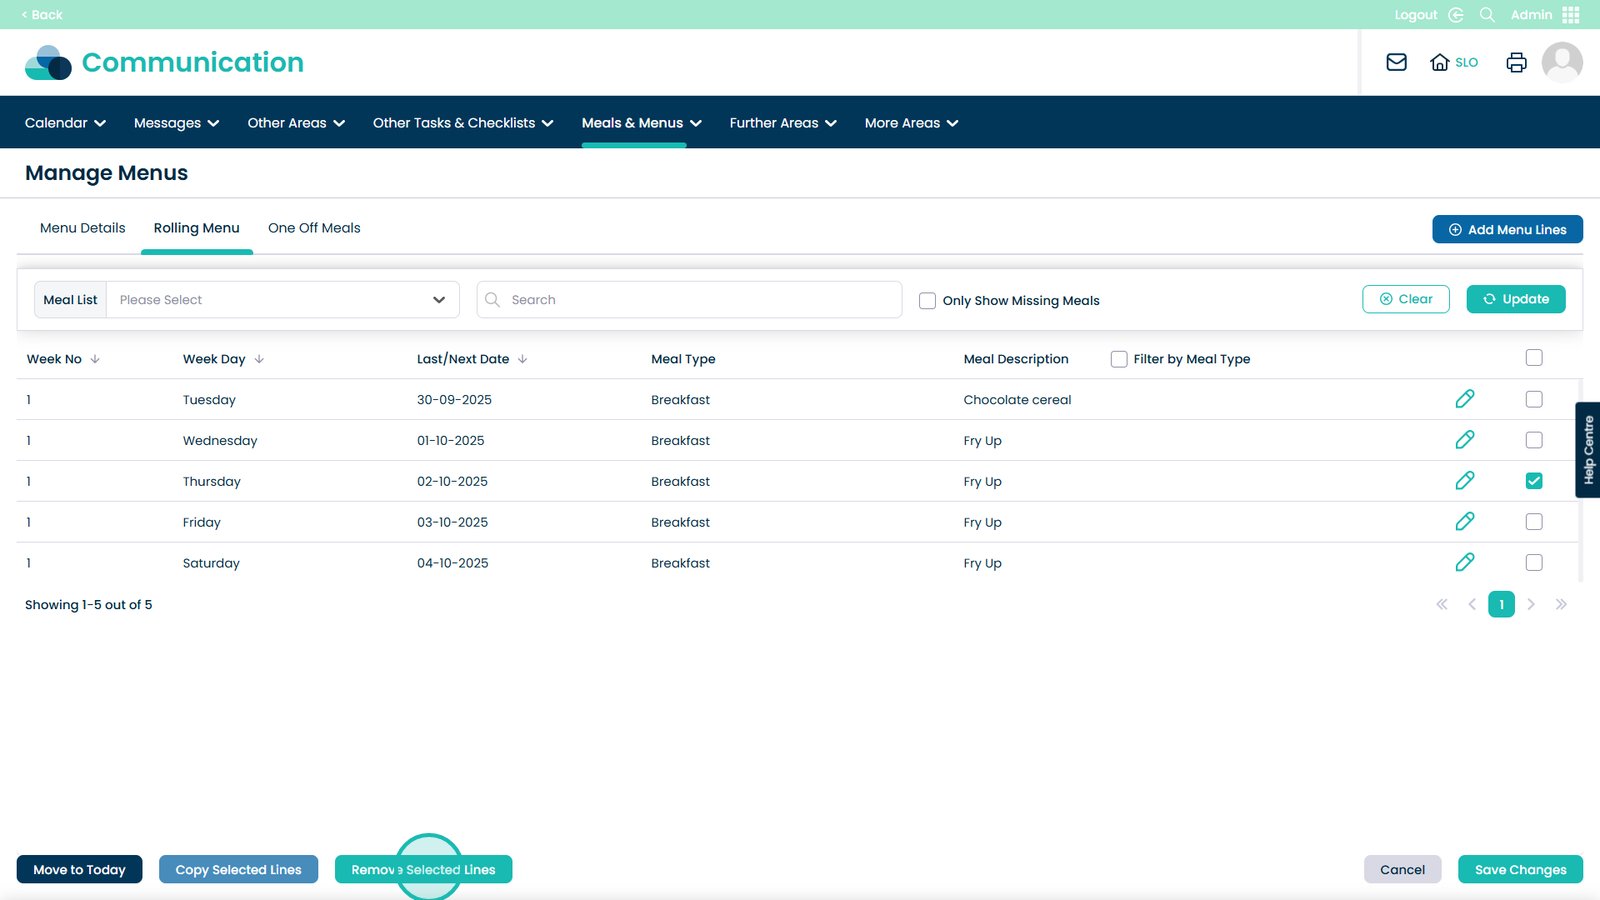
Task: Open the mail envelope icon
Action: (x=1396, y=62)
